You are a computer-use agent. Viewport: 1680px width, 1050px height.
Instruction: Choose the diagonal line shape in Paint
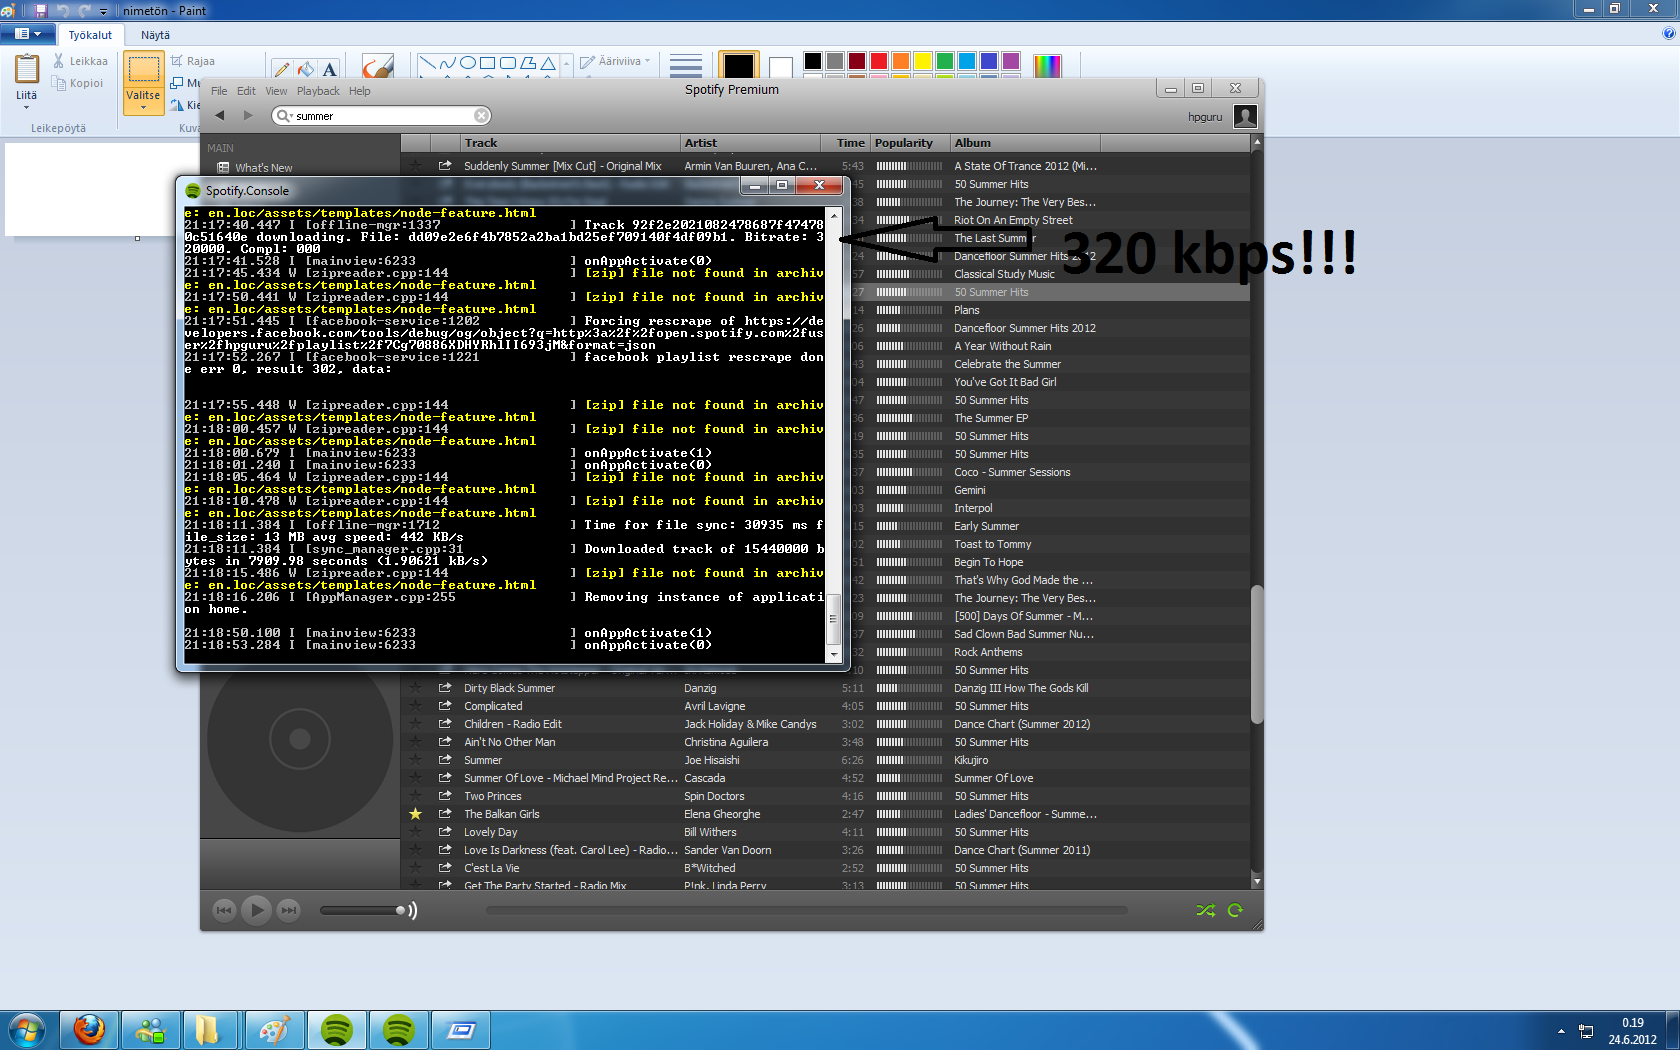427,63
